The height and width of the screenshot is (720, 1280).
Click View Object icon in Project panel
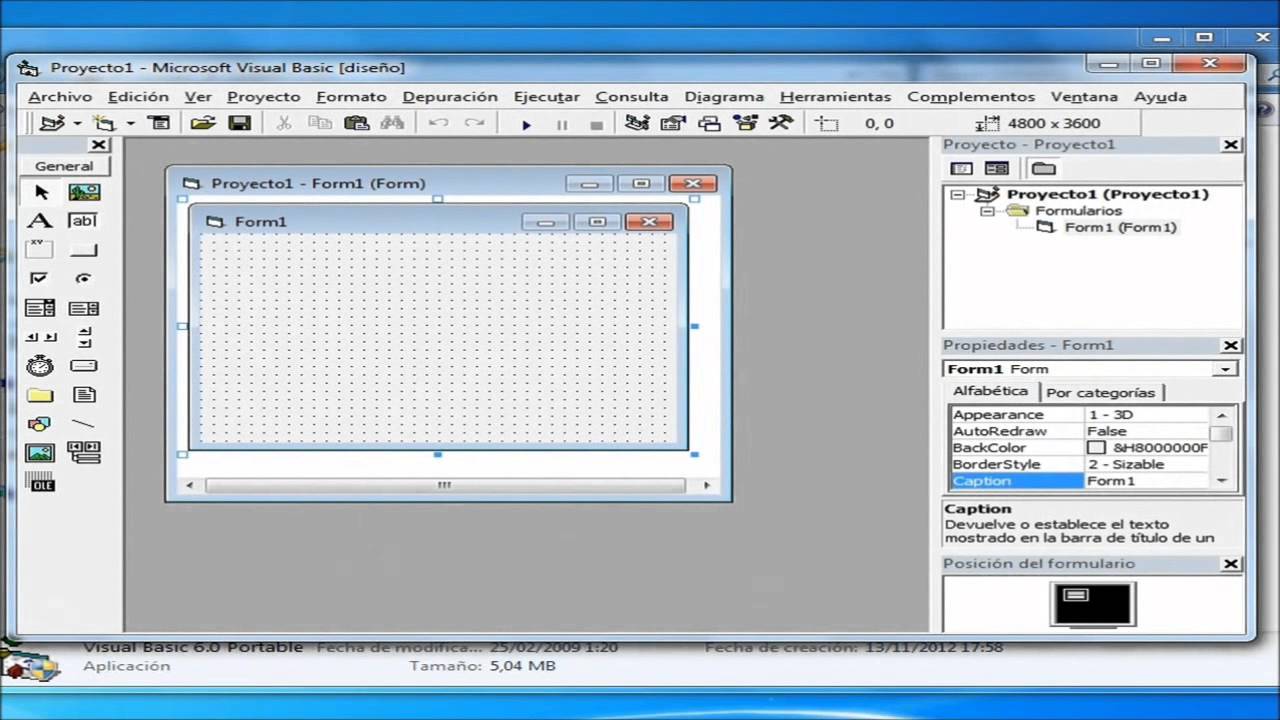click(x=996, y=169)
